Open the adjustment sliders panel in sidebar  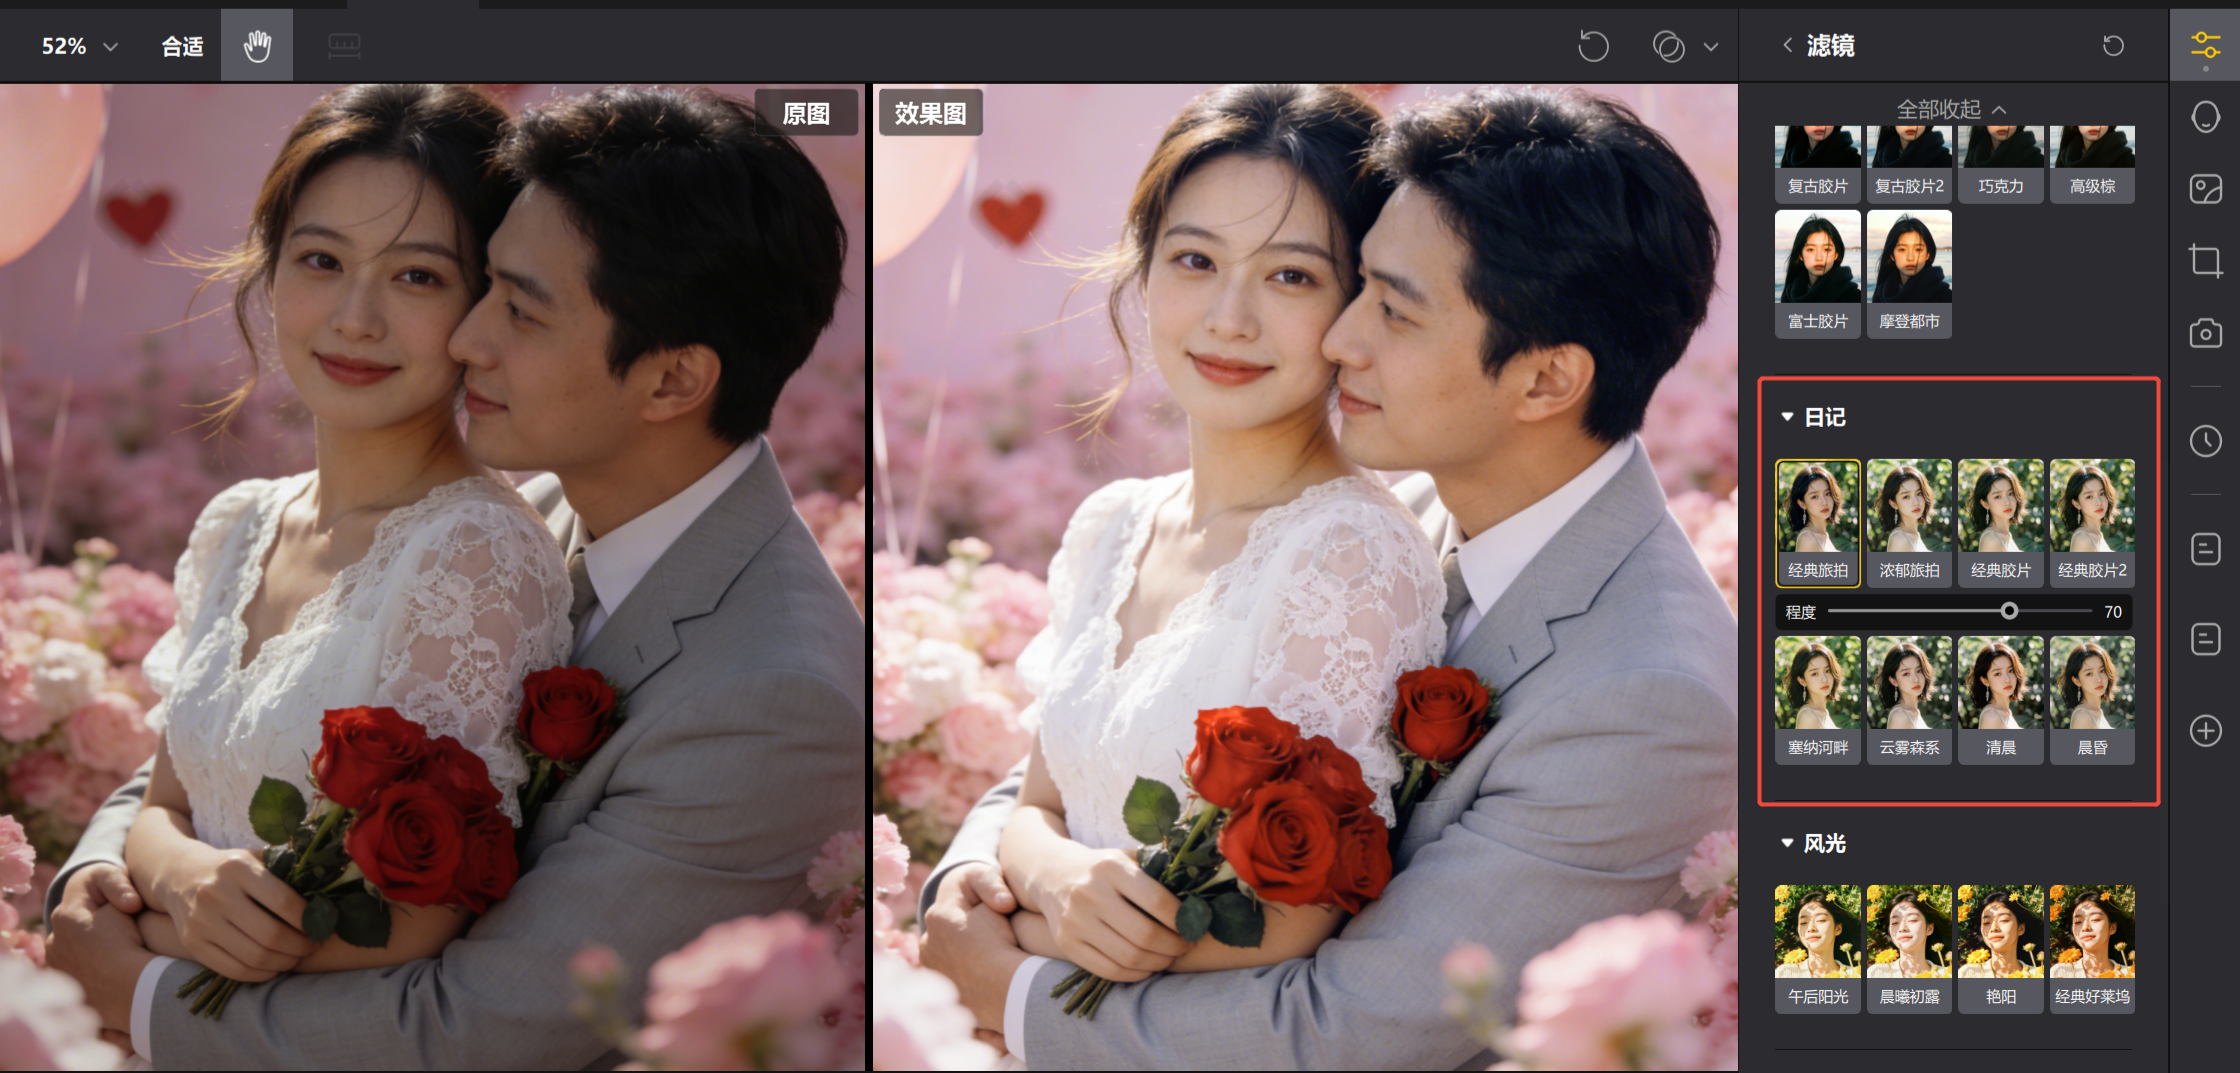[x=2205, y=46]
